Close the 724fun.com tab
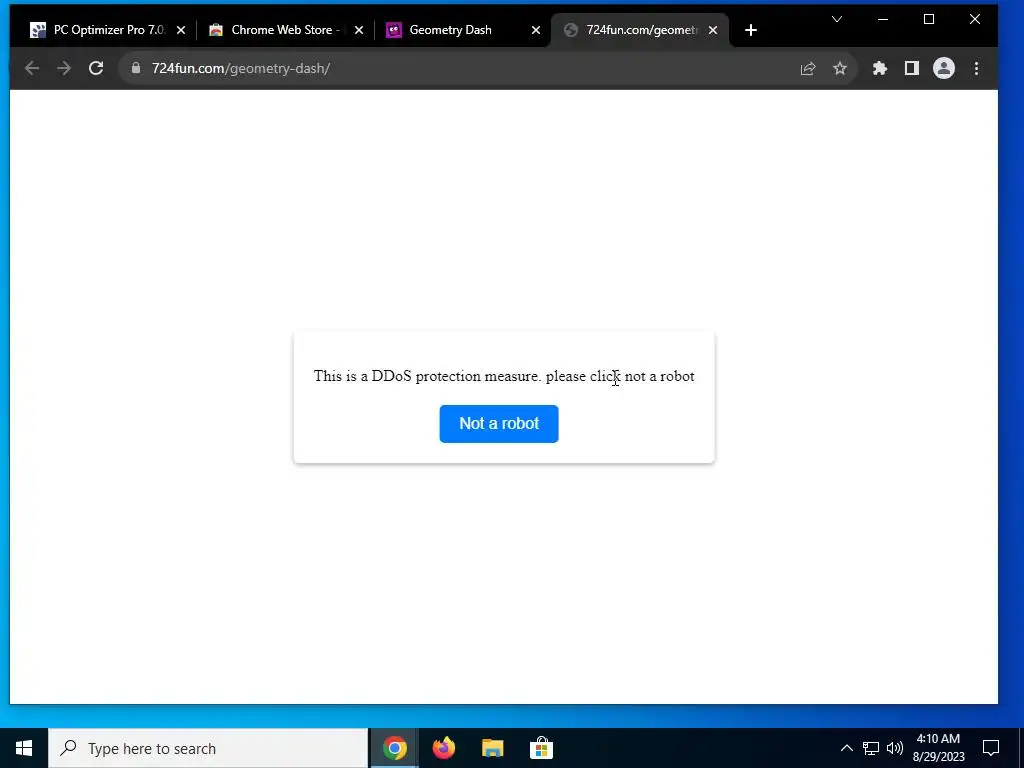This screenshot has height=768, width=1024. [x=713, y=30]
